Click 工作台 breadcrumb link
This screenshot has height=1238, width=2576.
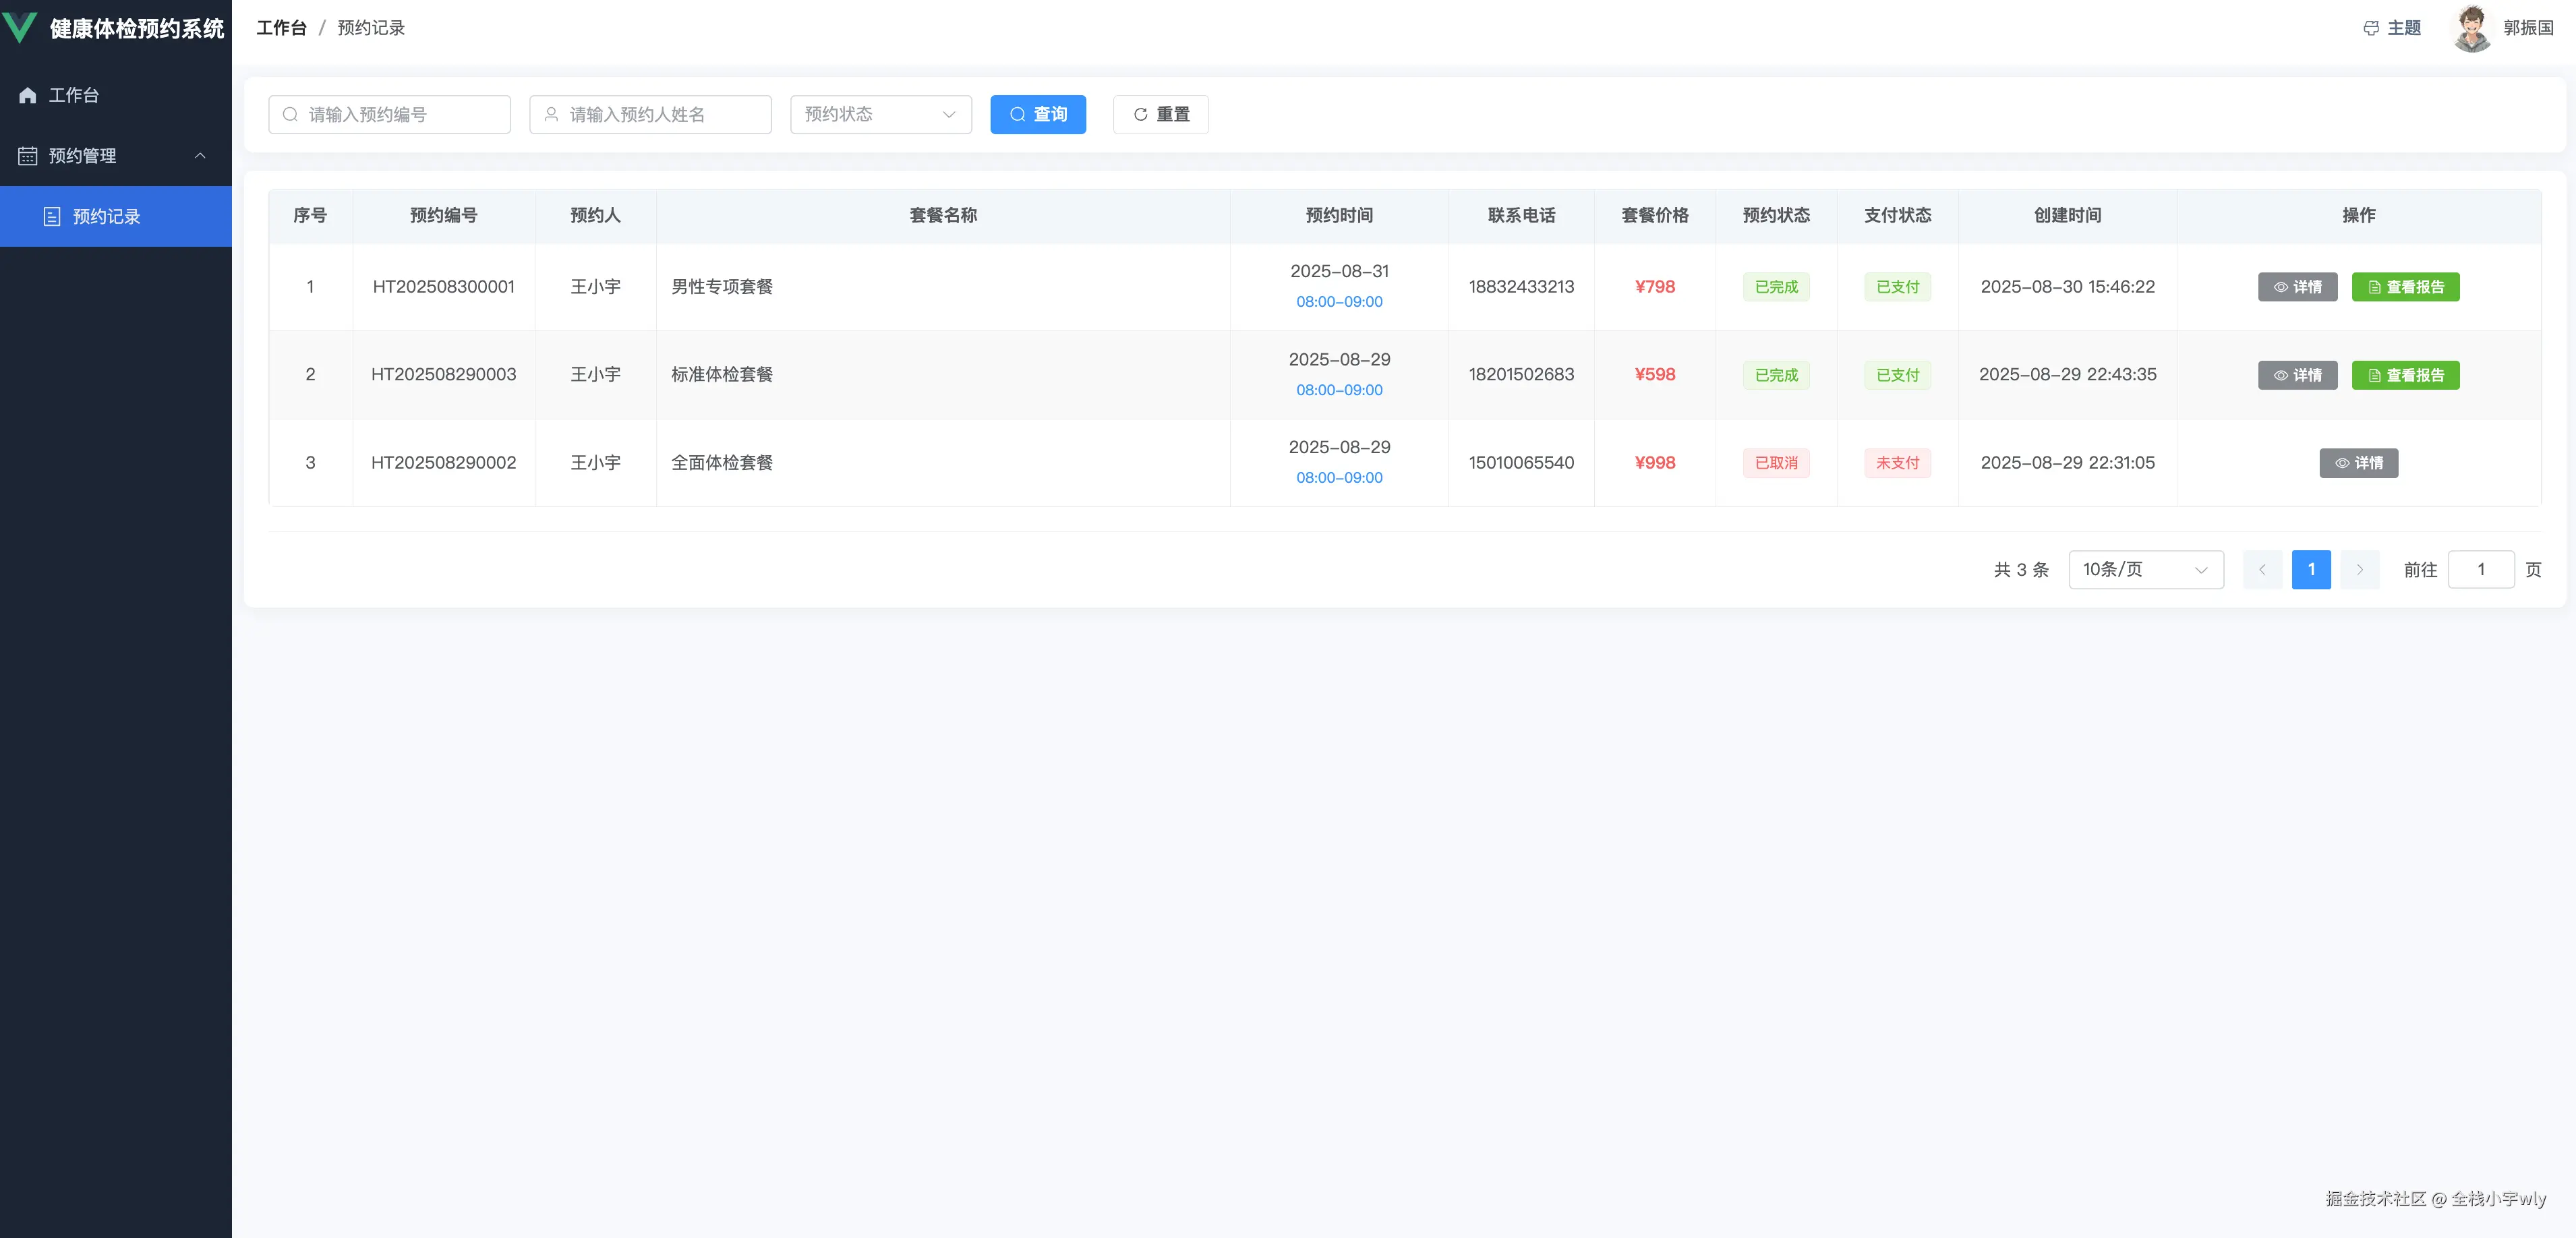[281, 28]
